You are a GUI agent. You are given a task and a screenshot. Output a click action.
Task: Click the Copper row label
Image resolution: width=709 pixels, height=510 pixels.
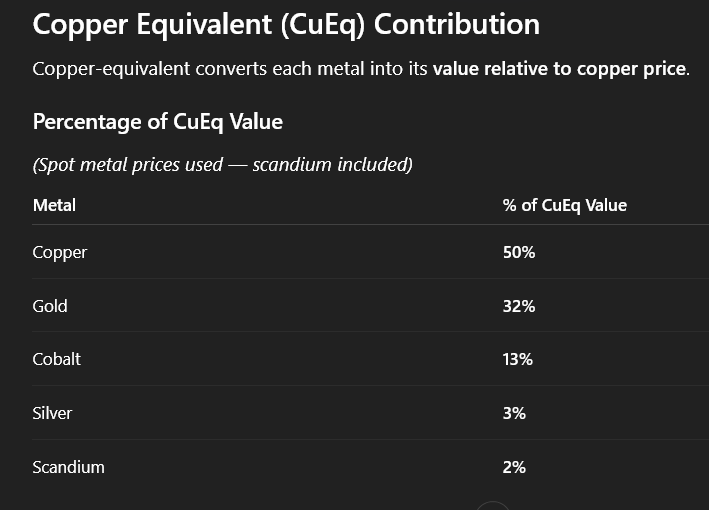[x=60, y=252]
